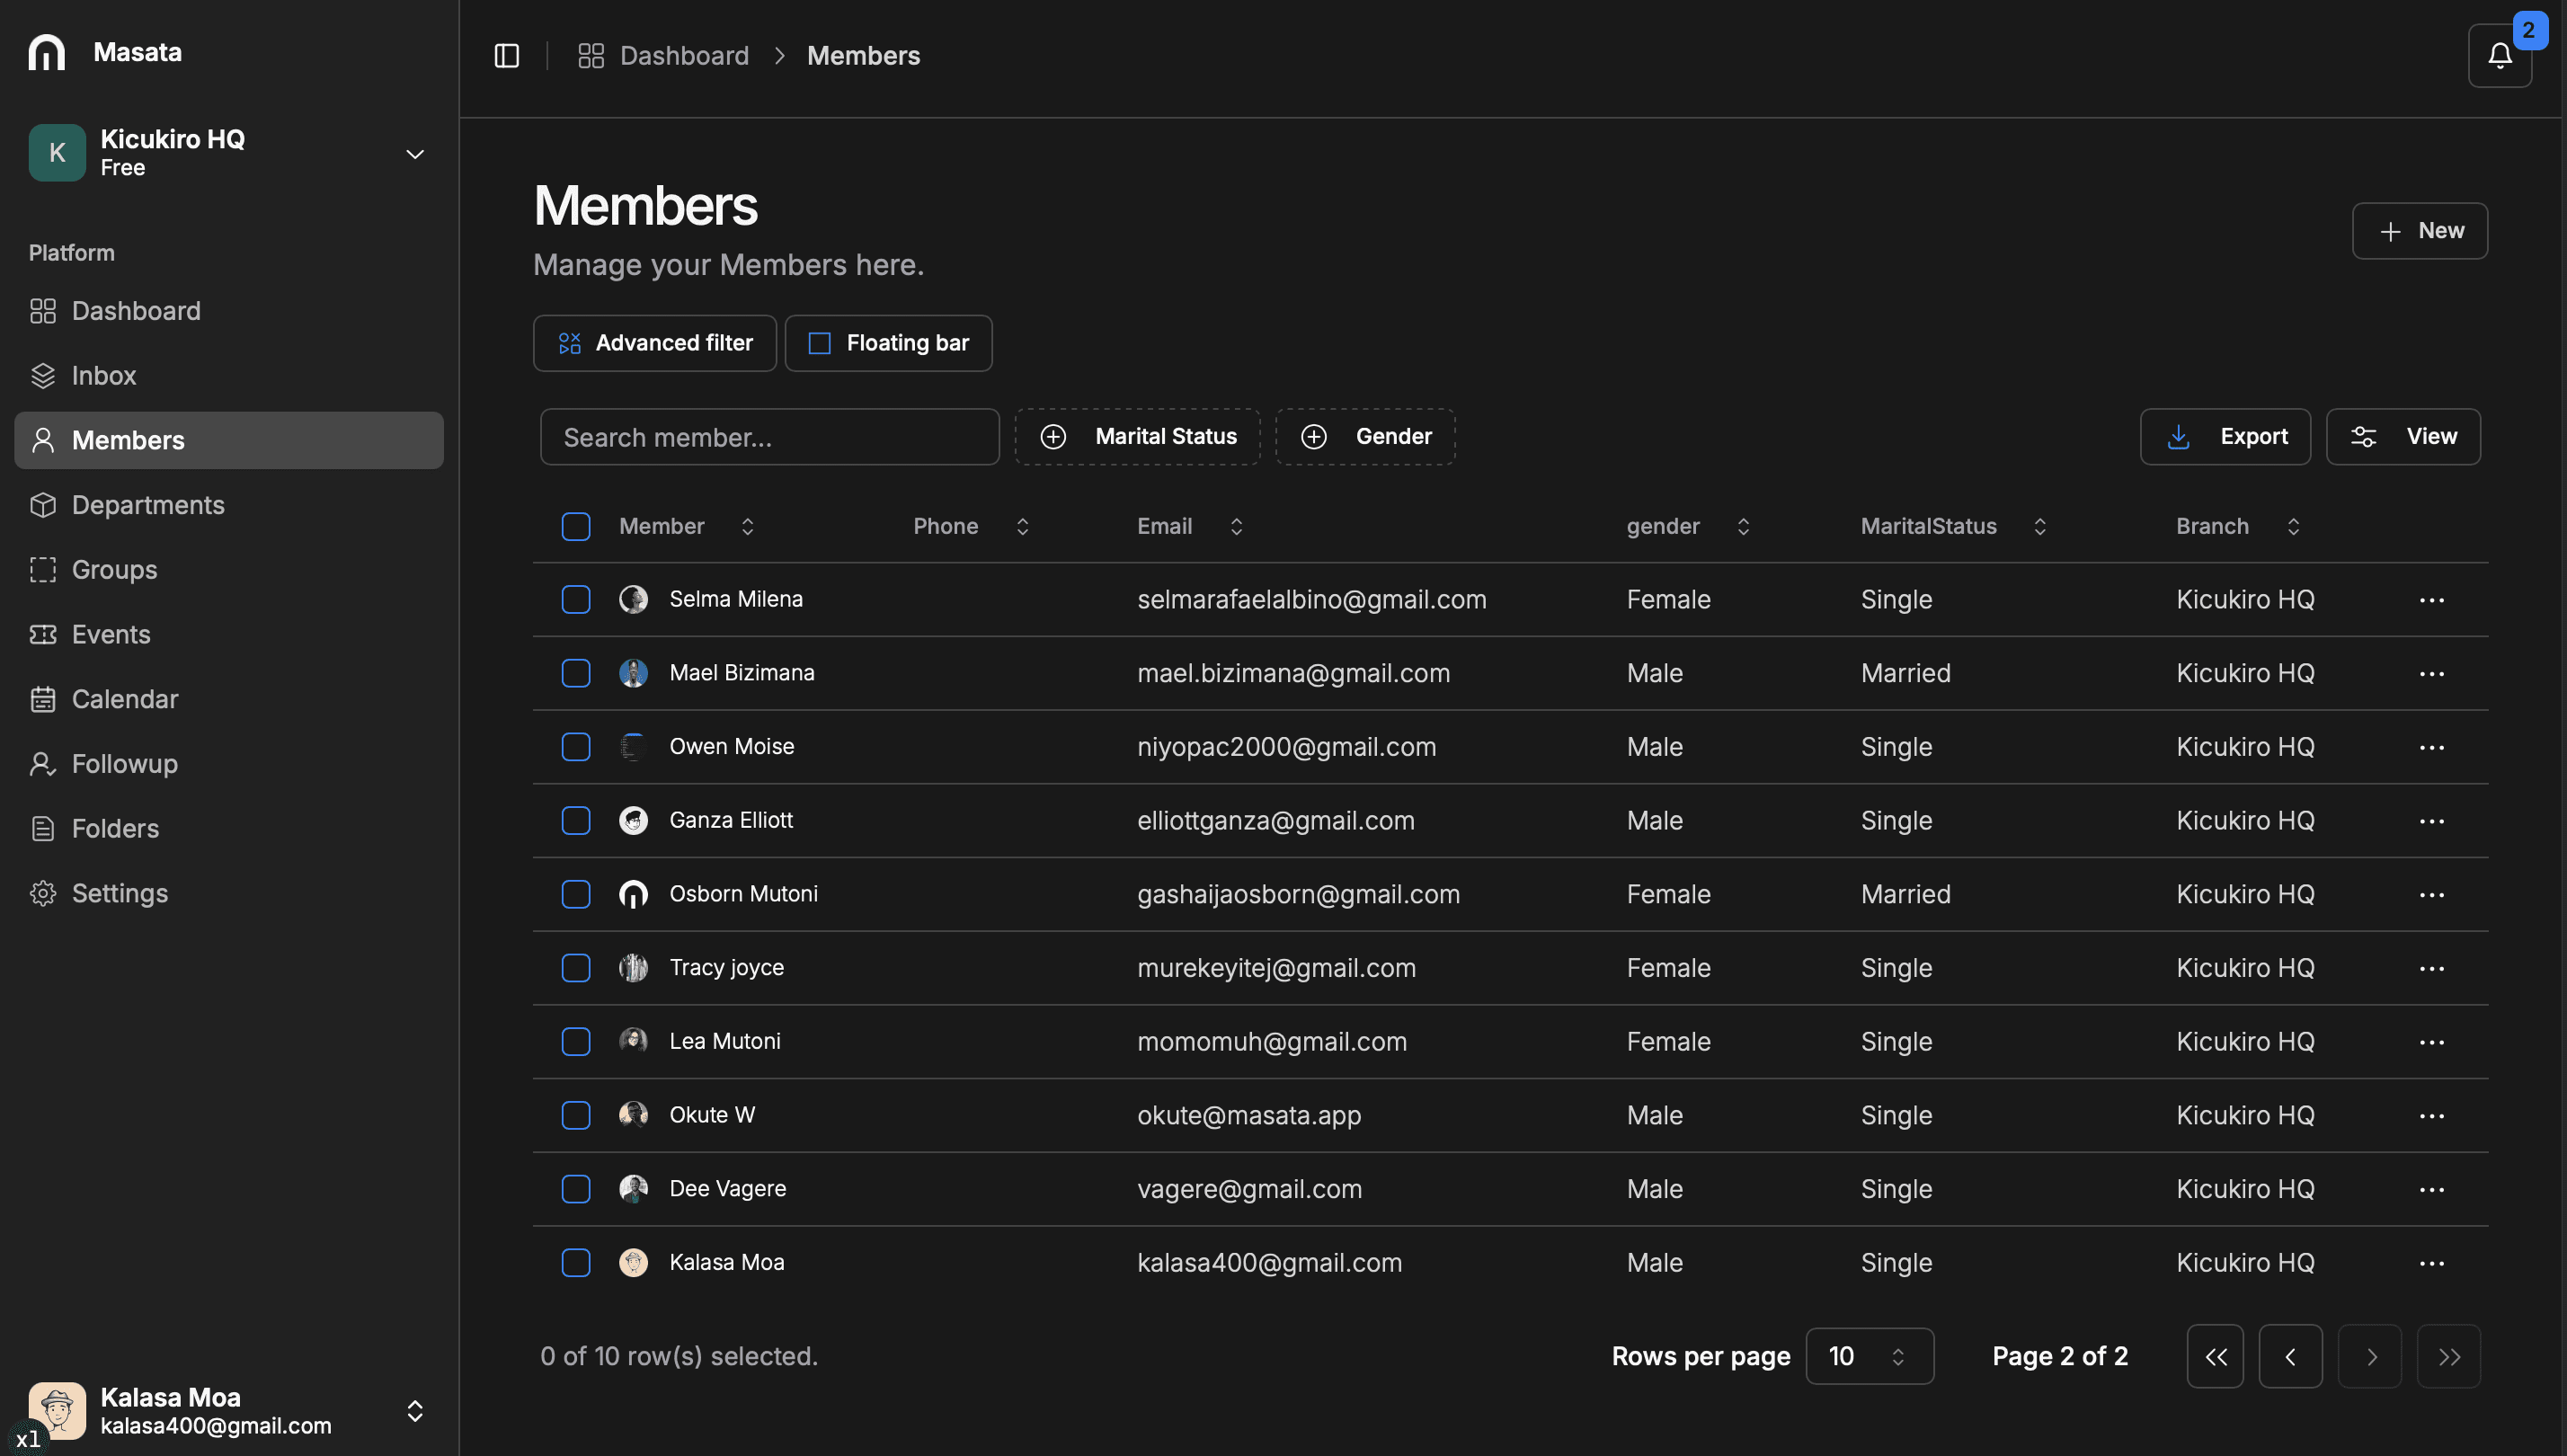
Task: Focus the Search member field
Action: [769, 437]
